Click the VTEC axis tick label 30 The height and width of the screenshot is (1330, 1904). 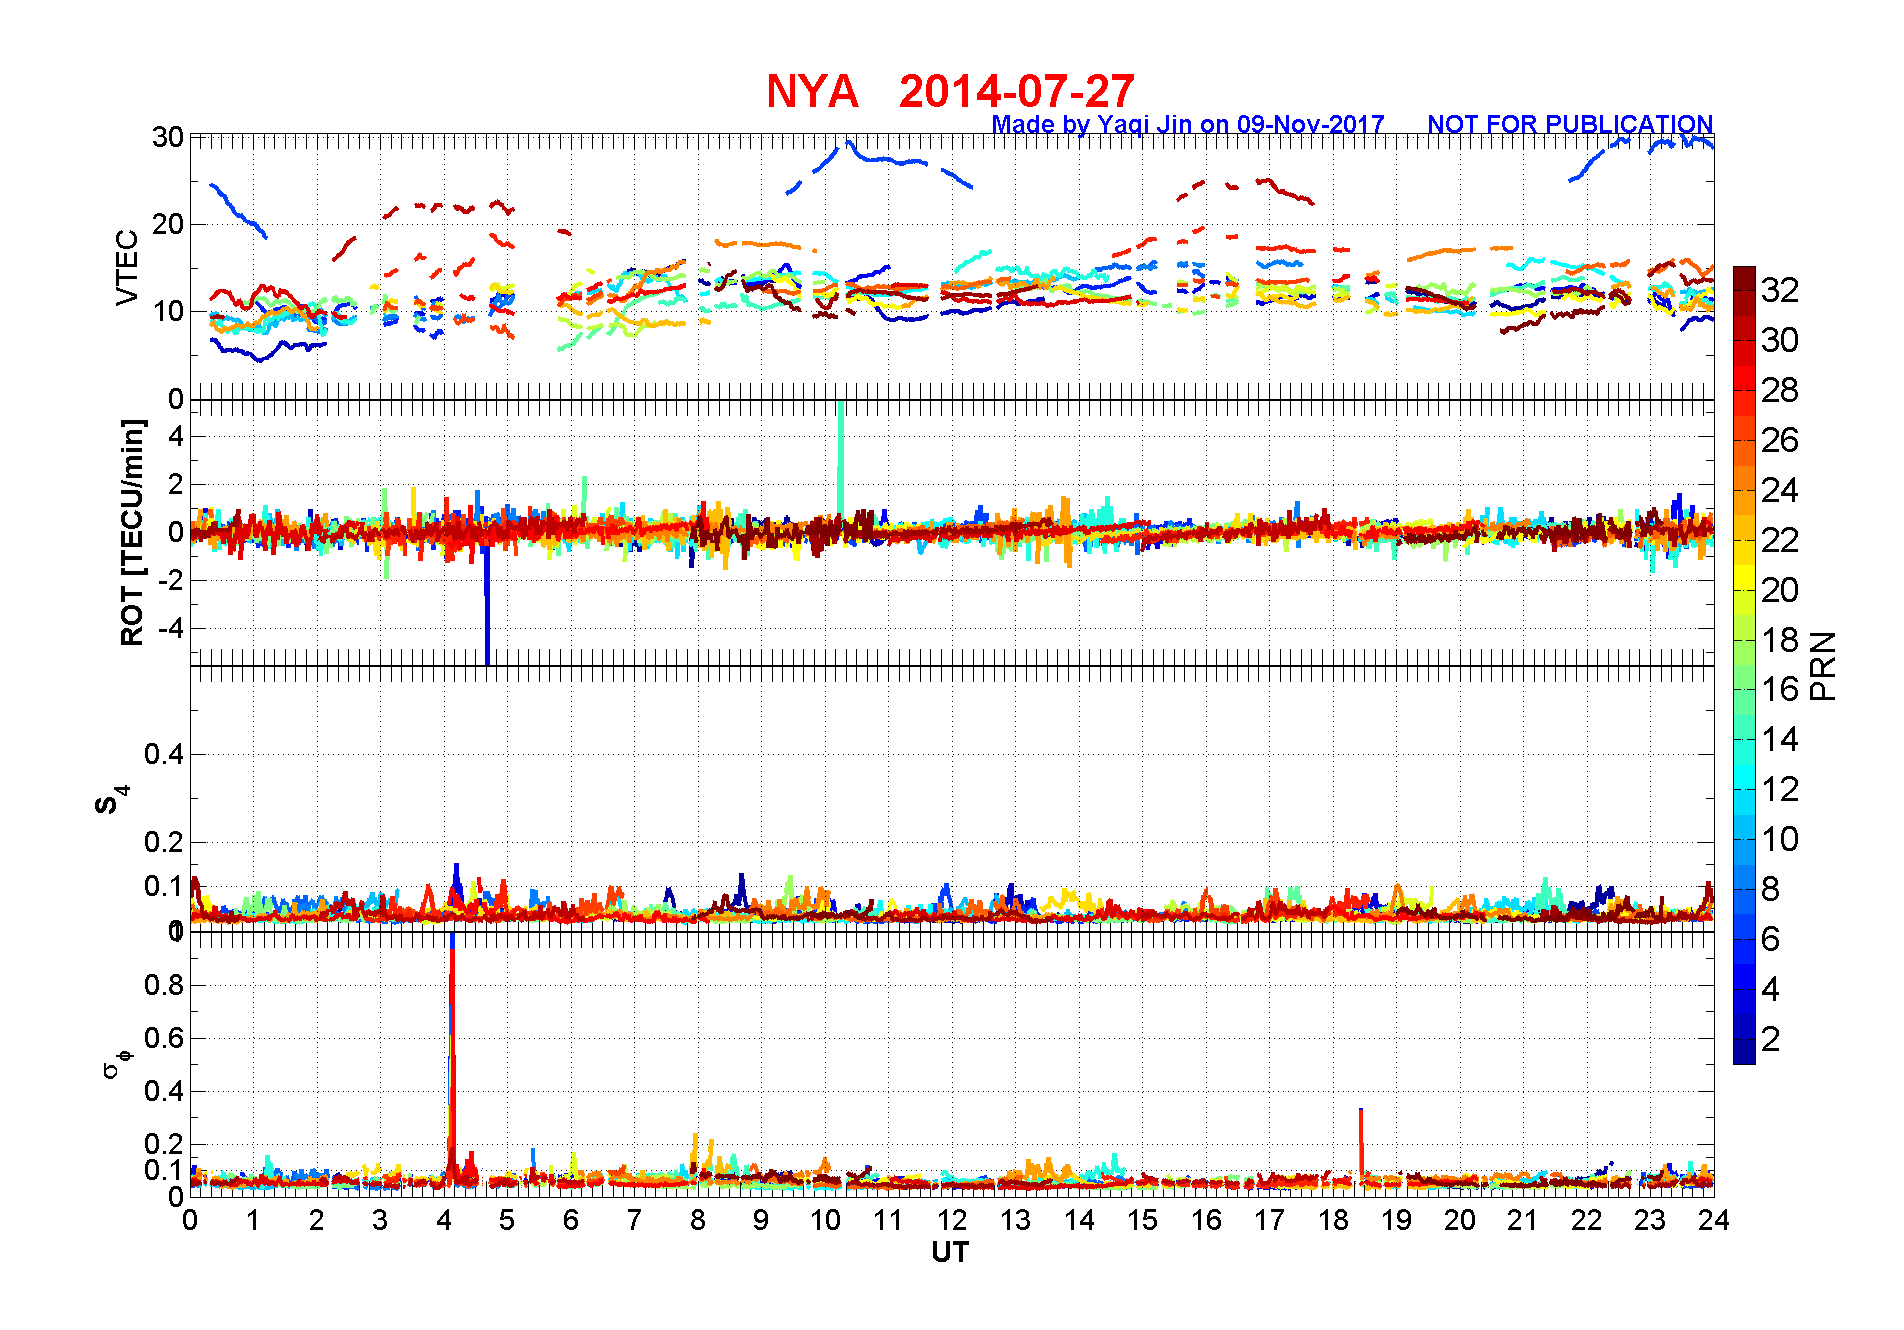pyautogui.click(x=167, y=137)
